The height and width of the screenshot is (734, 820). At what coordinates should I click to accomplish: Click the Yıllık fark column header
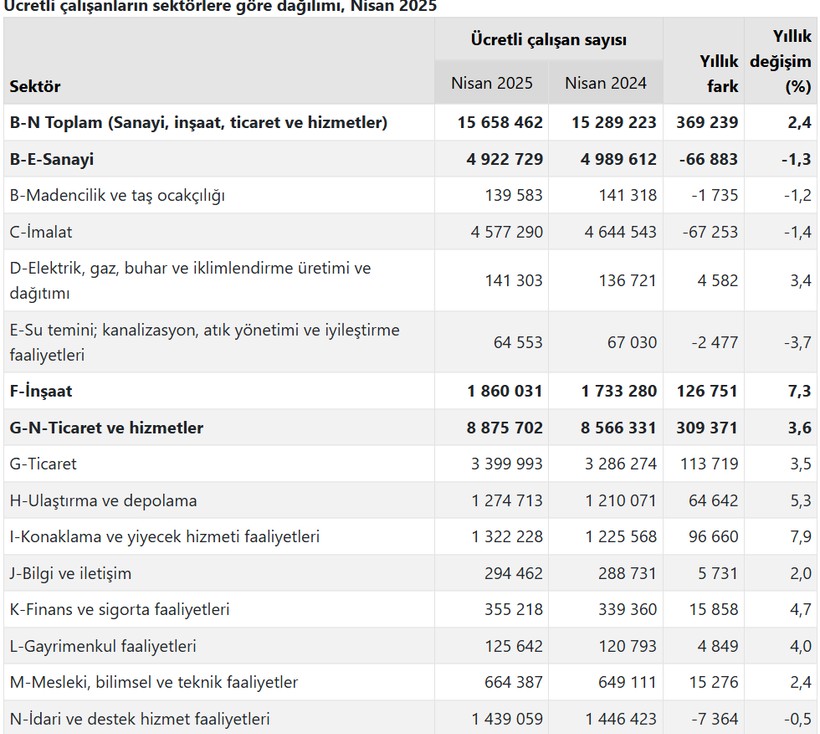point(719,74)
